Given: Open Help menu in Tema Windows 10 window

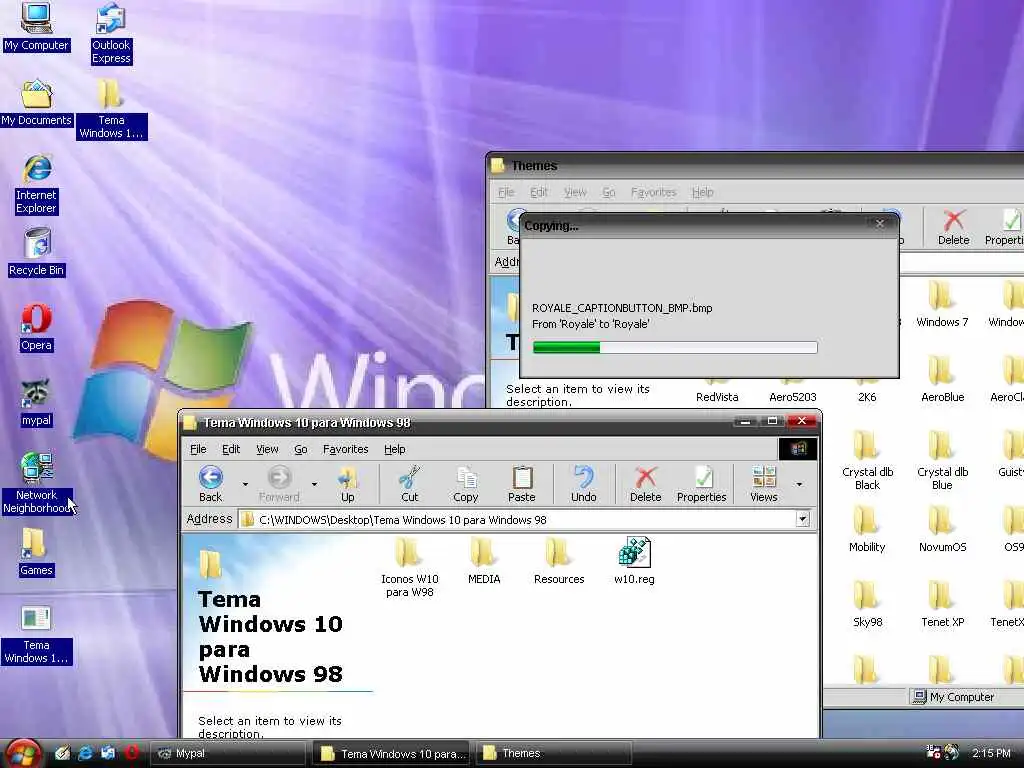Looking at the screenshot, I should pos(394,449).
